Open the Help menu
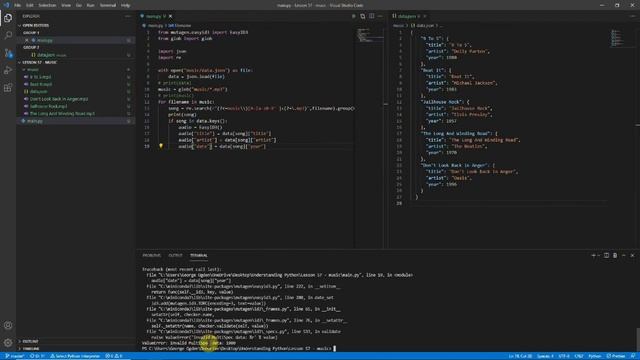This screenshot has height=360, width=640. point(125,5)
